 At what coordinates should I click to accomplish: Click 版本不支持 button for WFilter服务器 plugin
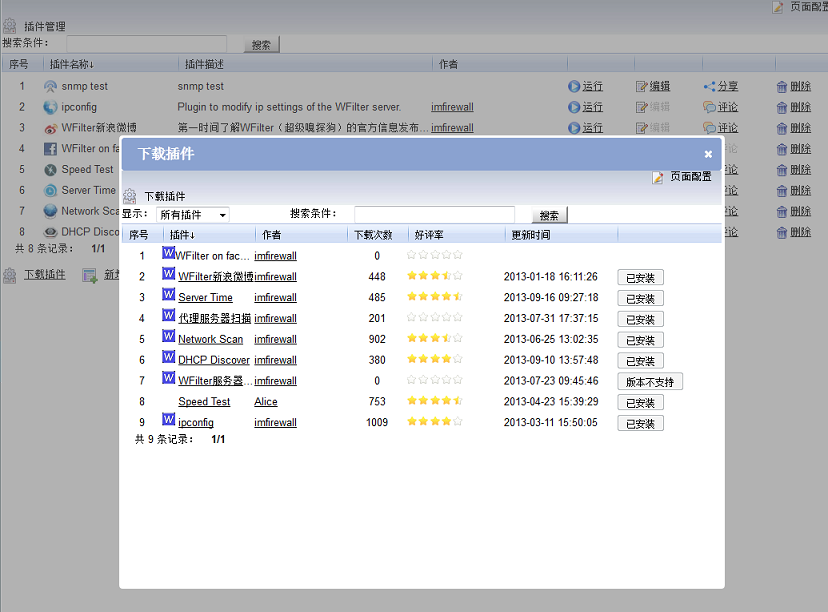(649, 382)
